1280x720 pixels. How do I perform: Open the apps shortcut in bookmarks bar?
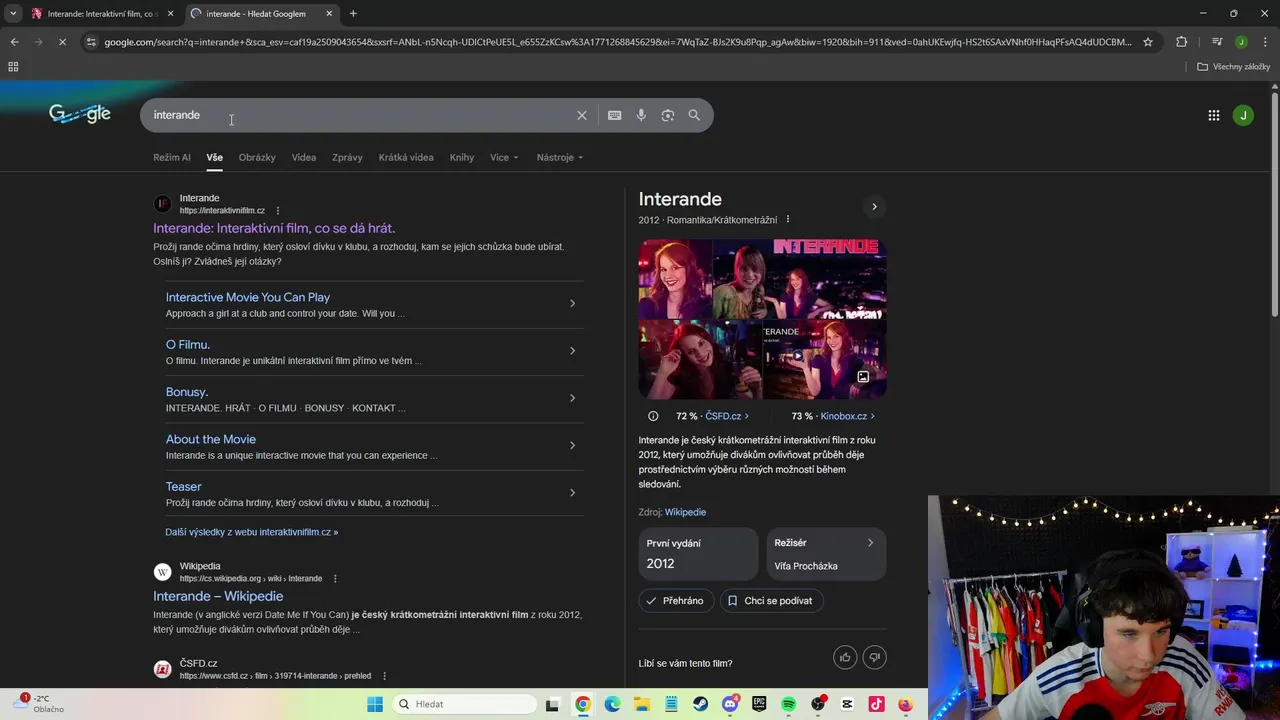13,67
